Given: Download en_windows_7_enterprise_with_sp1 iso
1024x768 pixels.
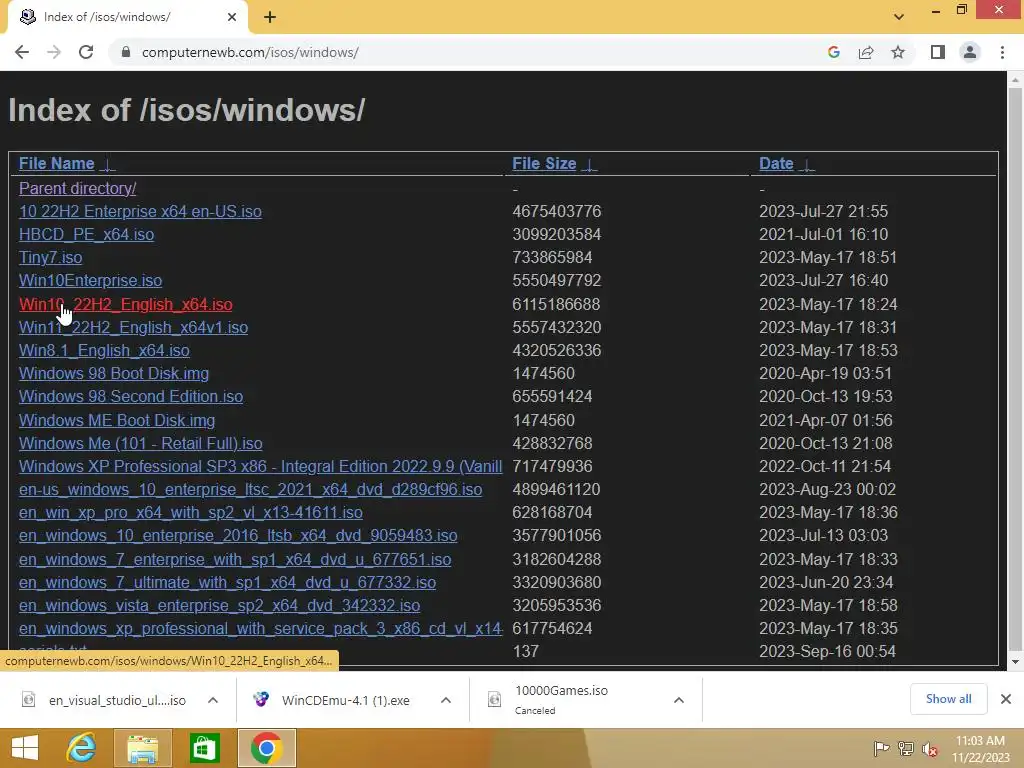Looking at the screenshot, I should point(235,559).
